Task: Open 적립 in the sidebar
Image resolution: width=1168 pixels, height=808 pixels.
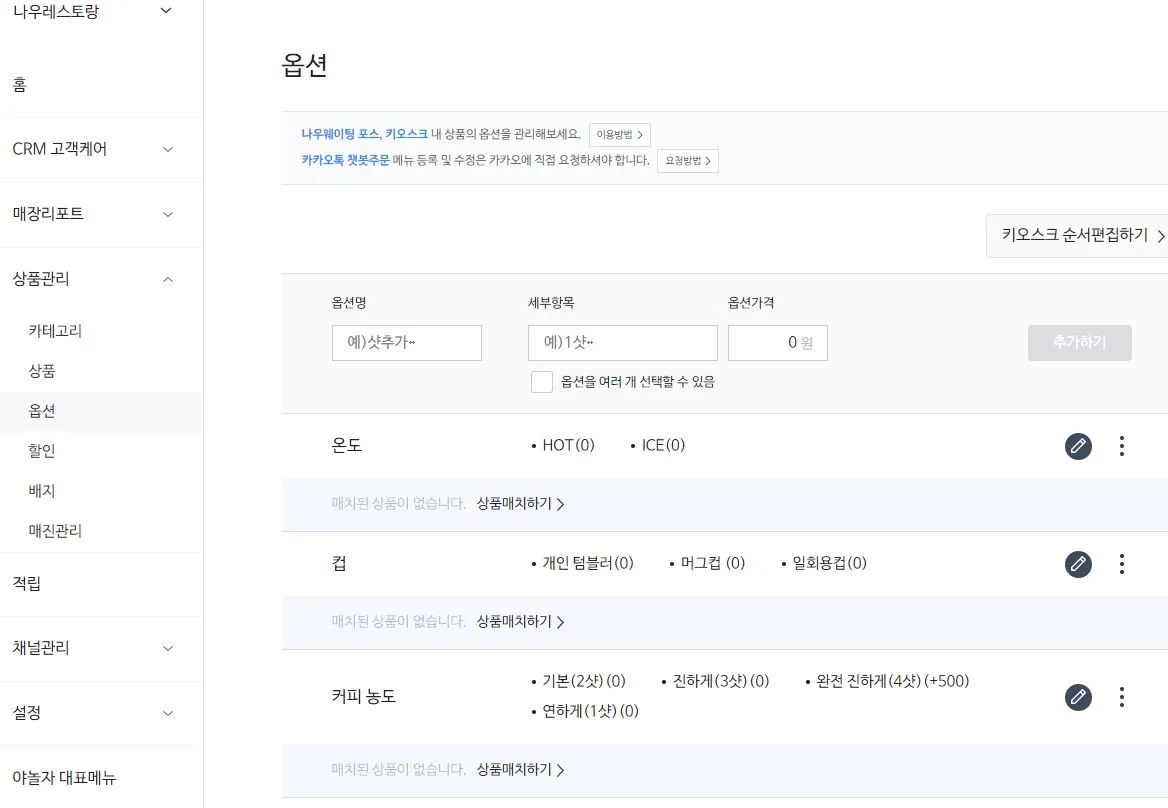Action: [26, 583]
